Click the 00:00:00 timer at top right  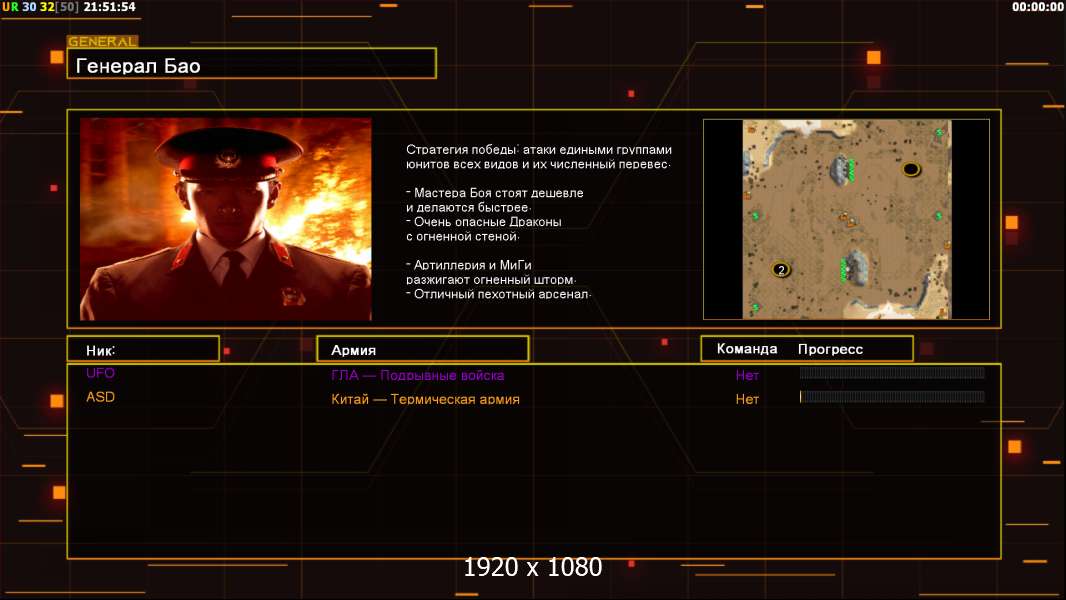[x=1037, y=7]
